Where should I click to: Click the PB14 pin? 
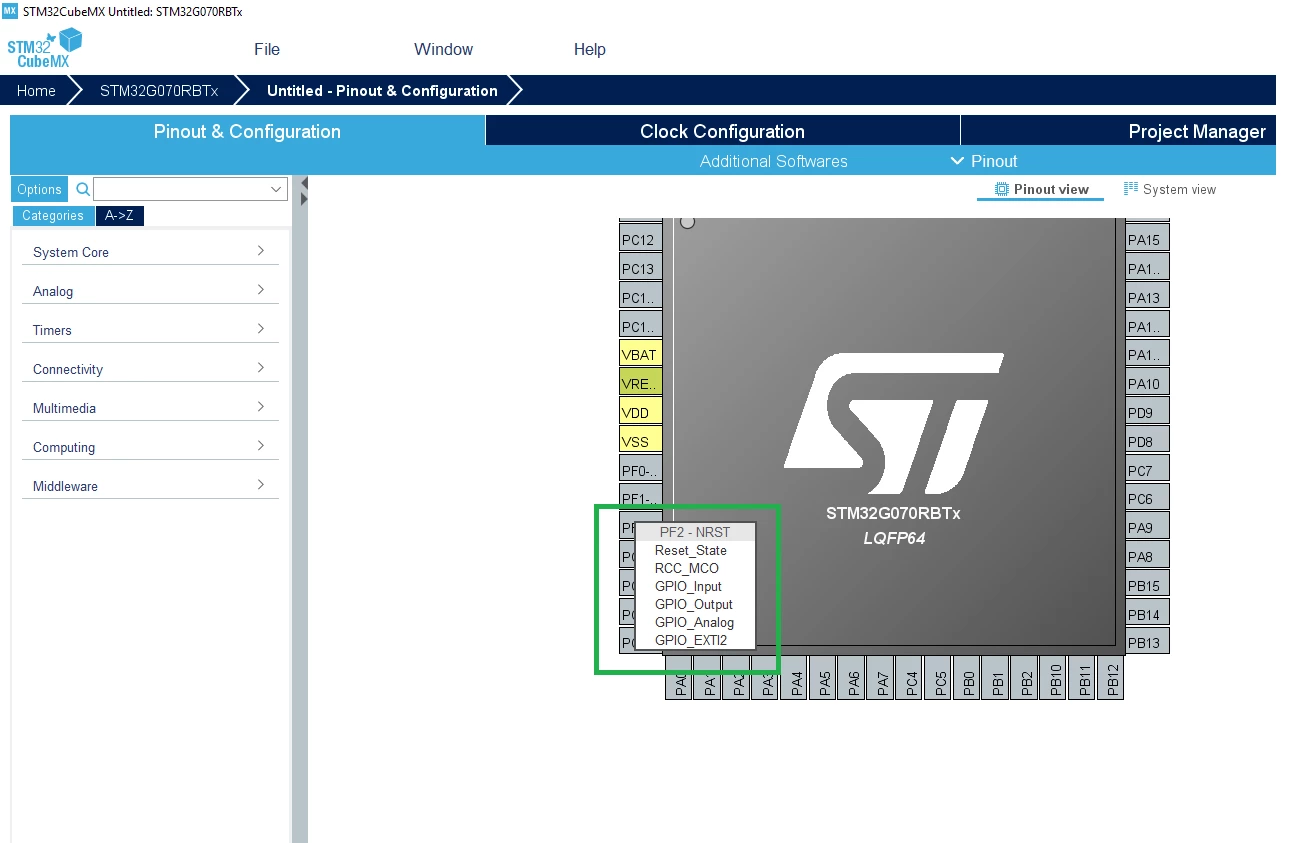(x=1147, y=614)
